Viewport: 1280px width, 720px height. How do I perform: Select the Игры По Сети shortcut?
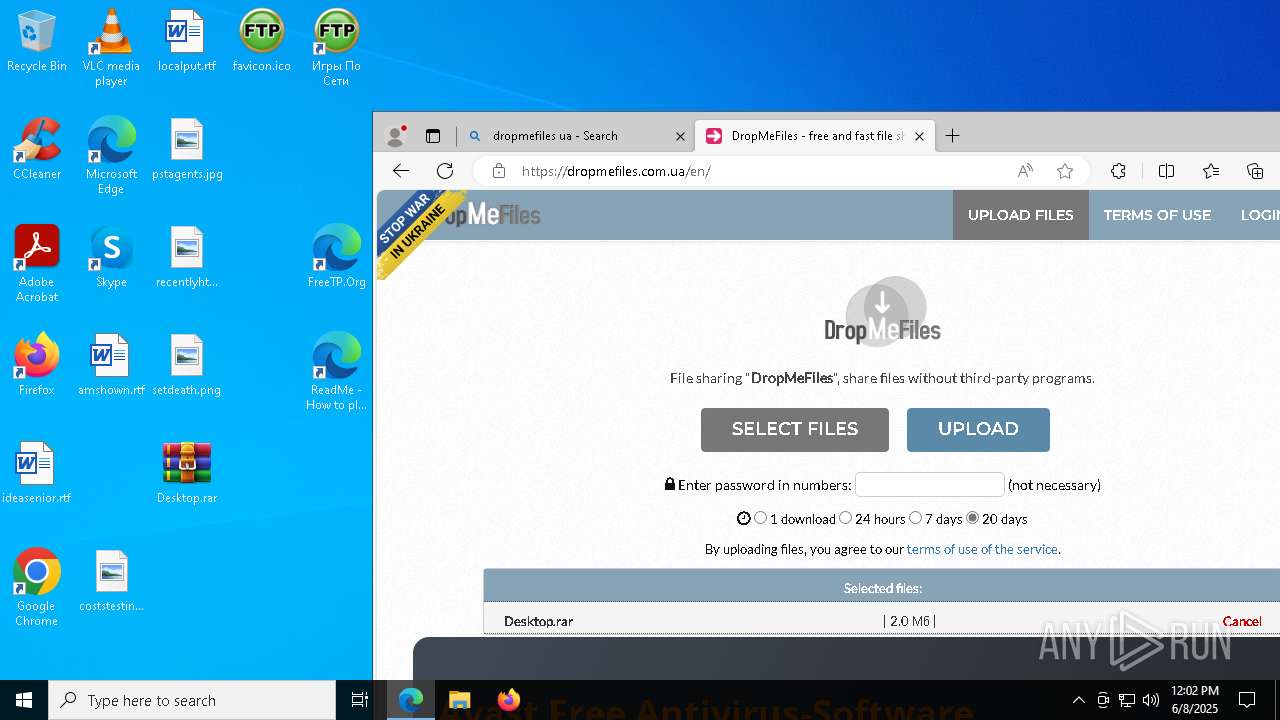click(x=336, y=47)
